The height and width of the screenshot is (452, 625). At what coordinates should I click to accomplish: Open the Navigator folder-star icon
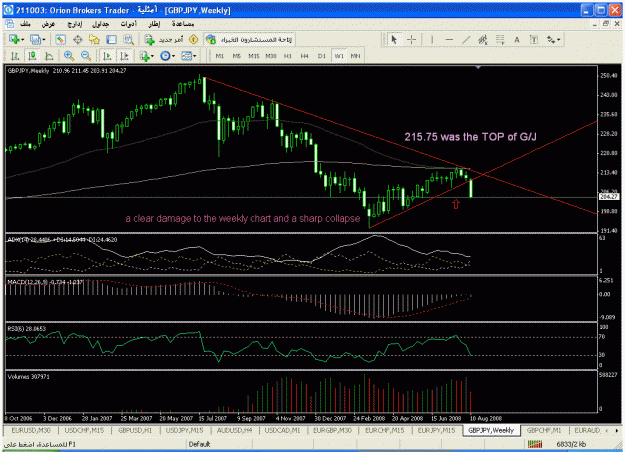pyautogui.click(x=94, y=39)
